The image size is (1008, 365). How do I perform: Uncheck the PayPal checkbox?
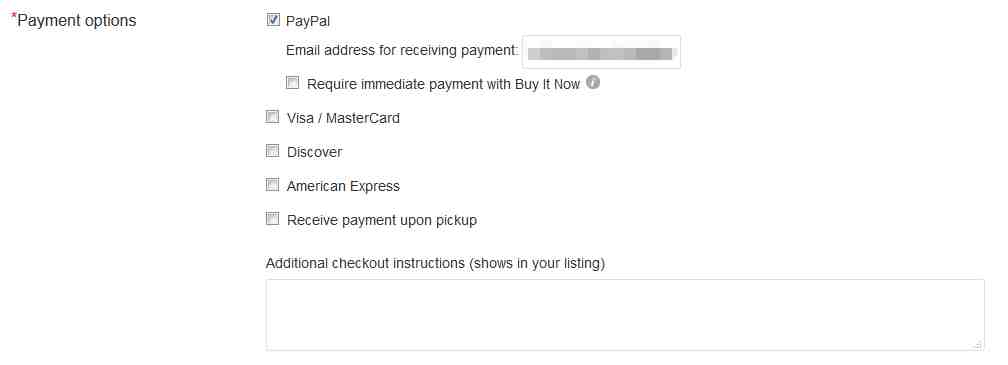click(273, 20)
